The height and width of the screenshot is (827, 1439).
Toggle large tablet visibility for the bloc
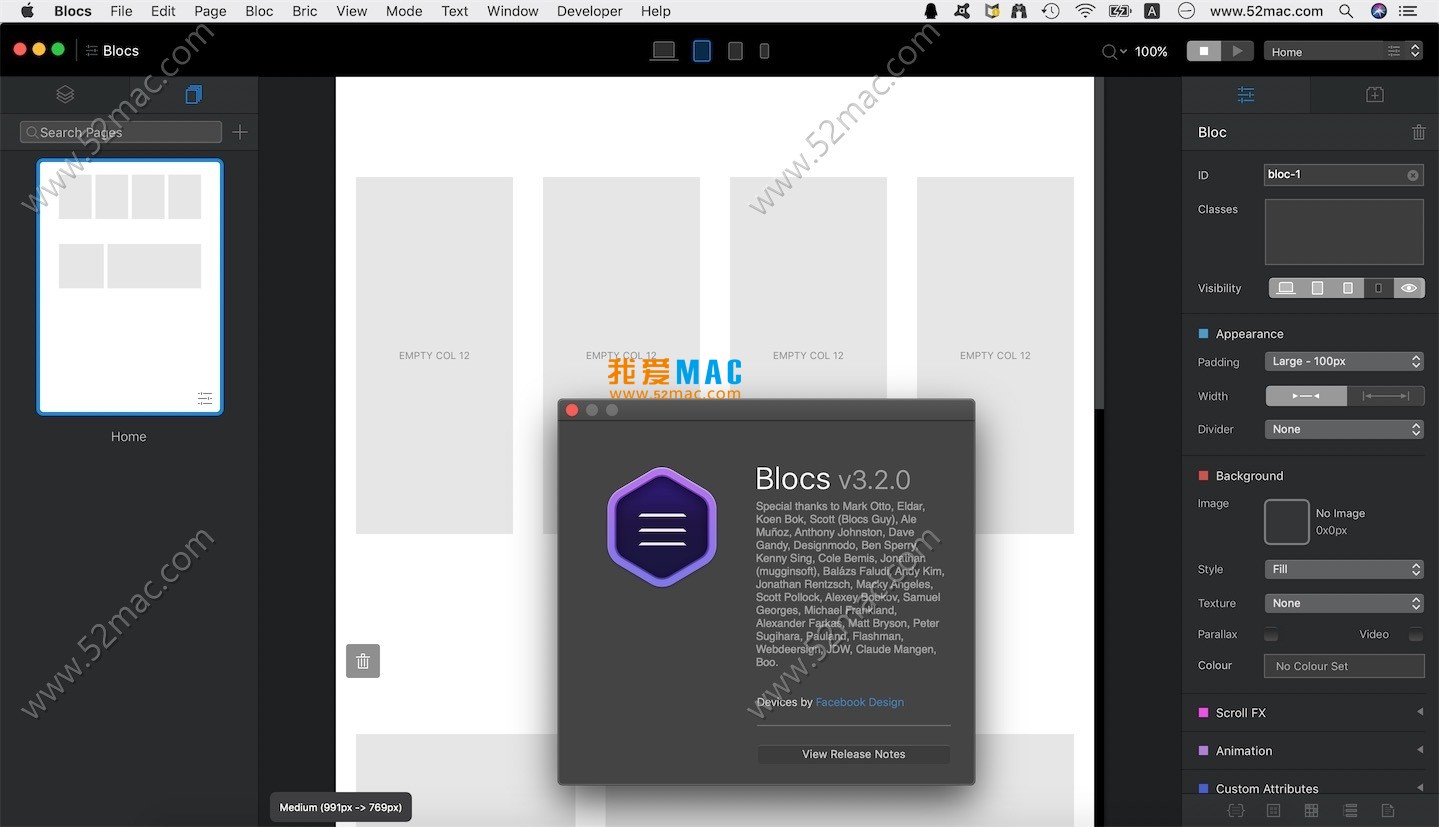coord(1317,288)
